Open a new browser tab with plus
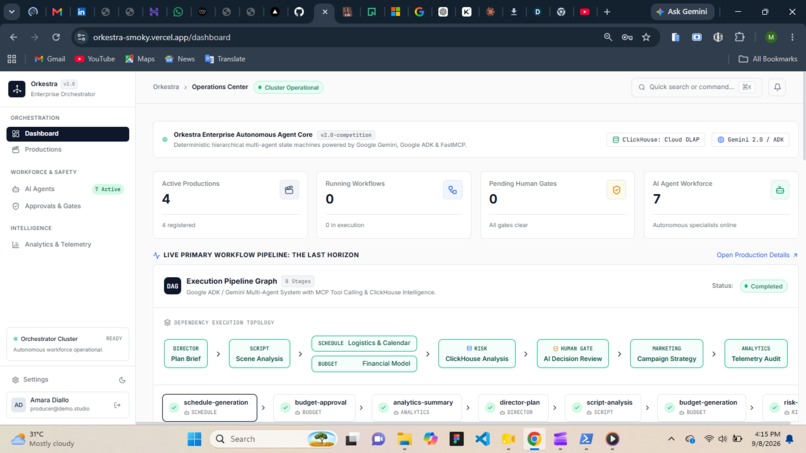Screen dimensions: 806x453 607,12
